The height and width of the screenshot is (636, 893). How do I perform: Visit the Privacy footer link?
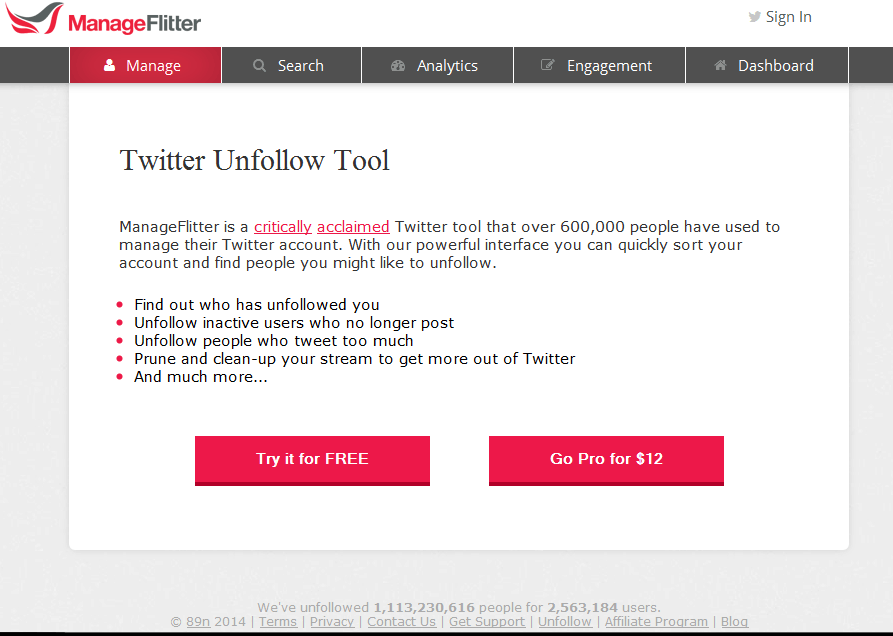coord(332,622)
